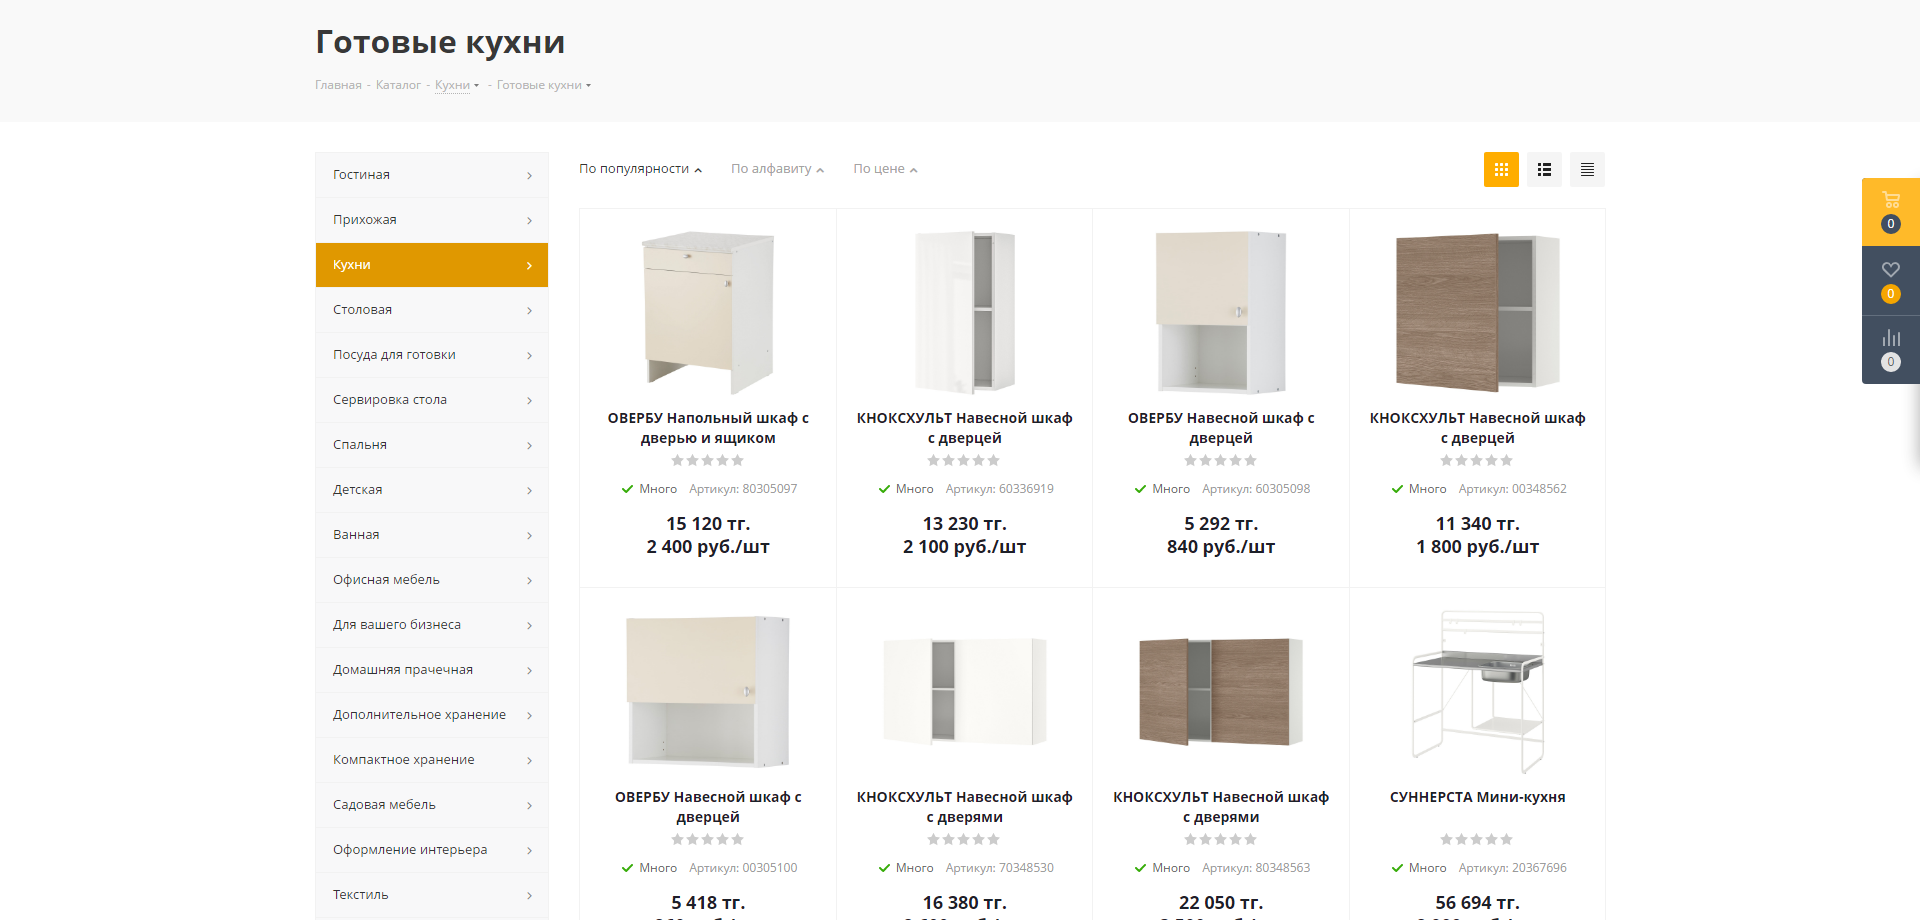Open the Спальня category

360,445
